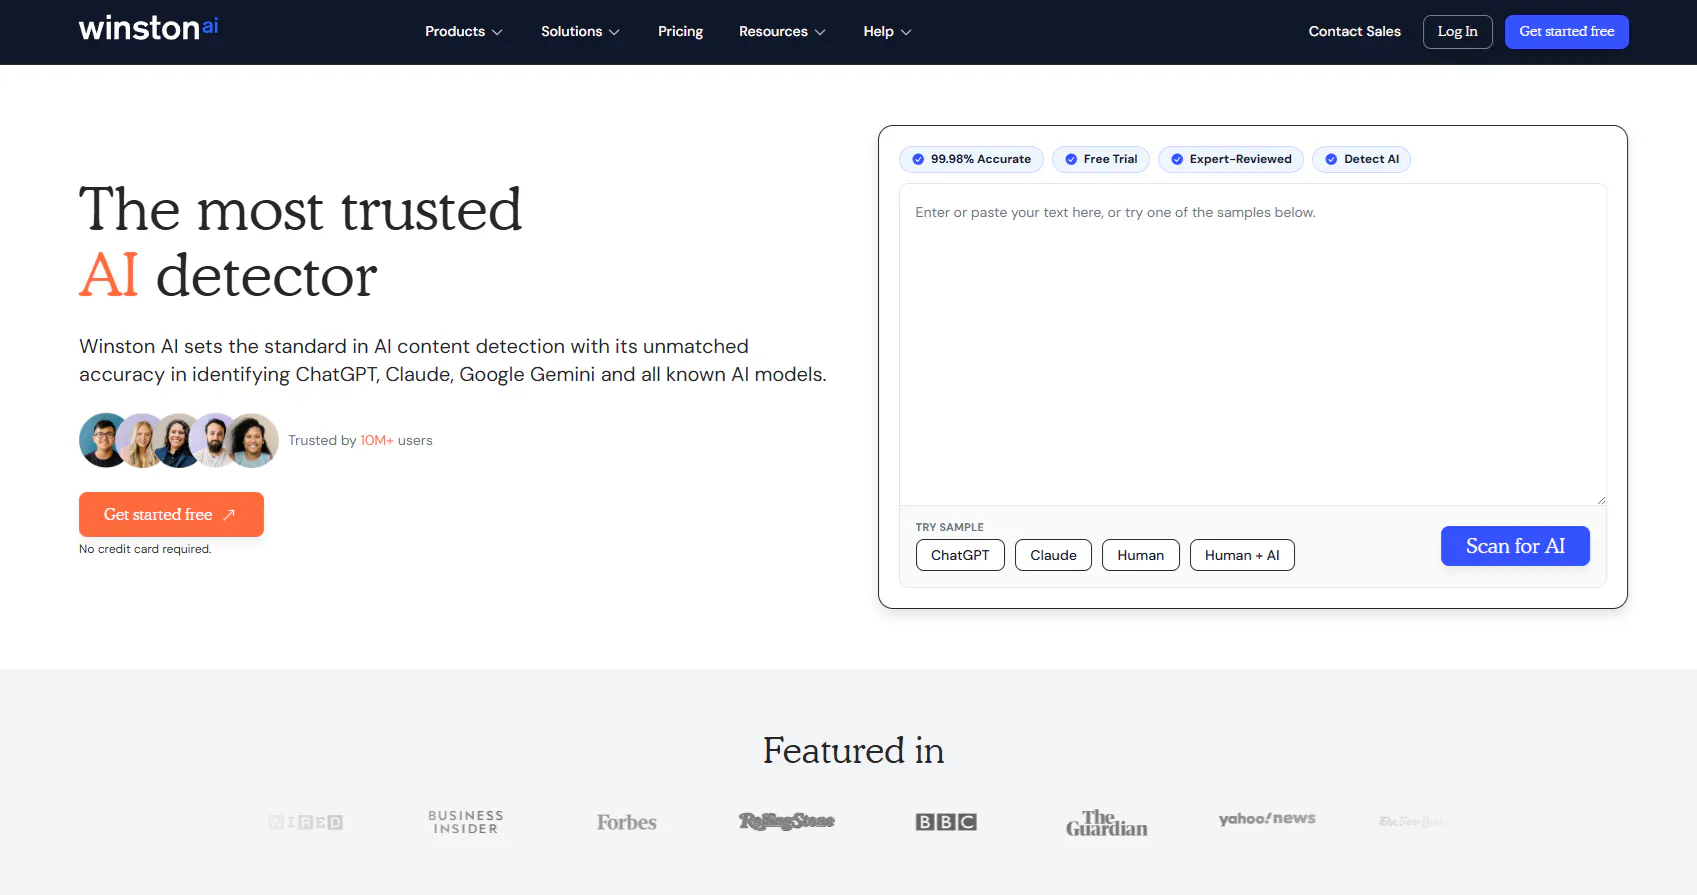The height and width of the screenshot is (895, 1697).
Task: Click the Log In button
Action: (1458, 32)
